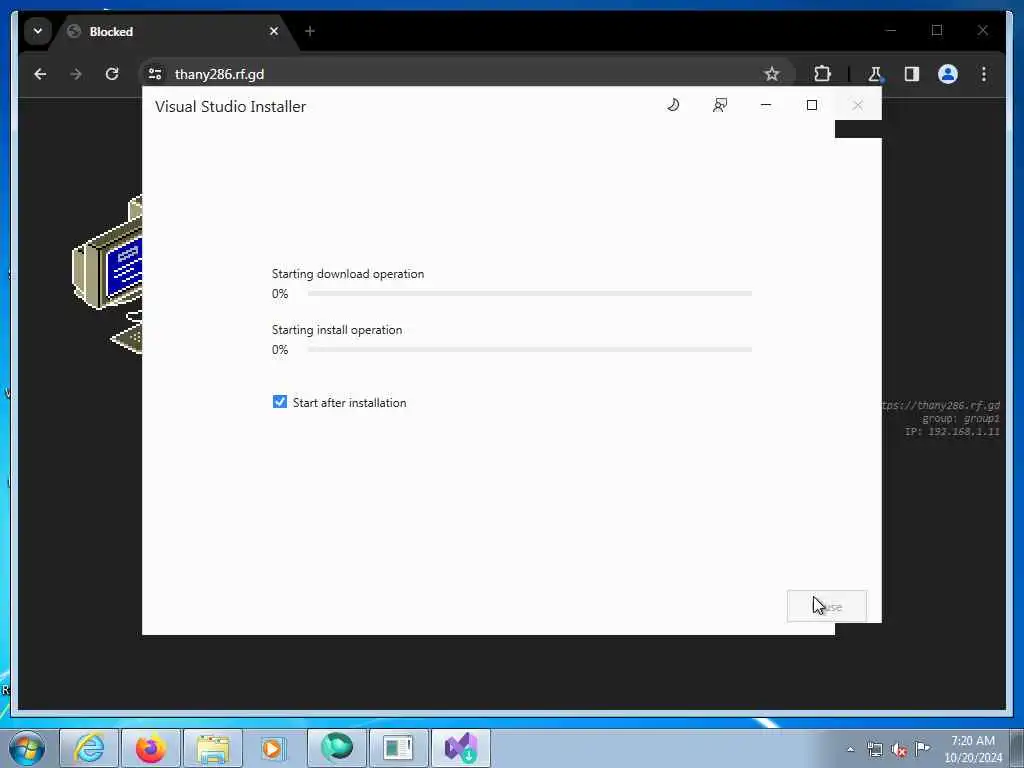Open Windows Explorer from taskbar
Screen dimensions: 1024x768
(213, 748)
